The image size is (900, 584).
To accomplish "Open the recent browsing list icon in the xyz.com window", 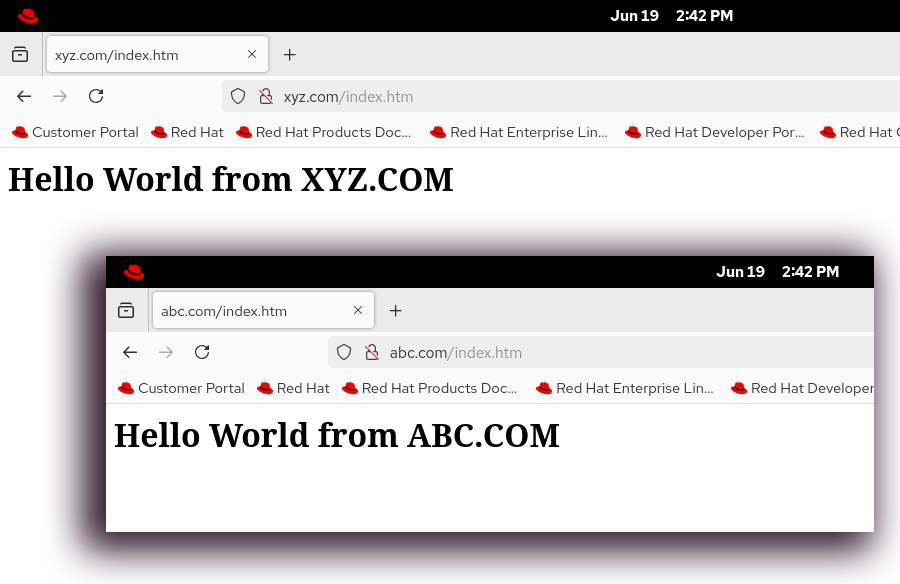I will [x=20, y=55].
